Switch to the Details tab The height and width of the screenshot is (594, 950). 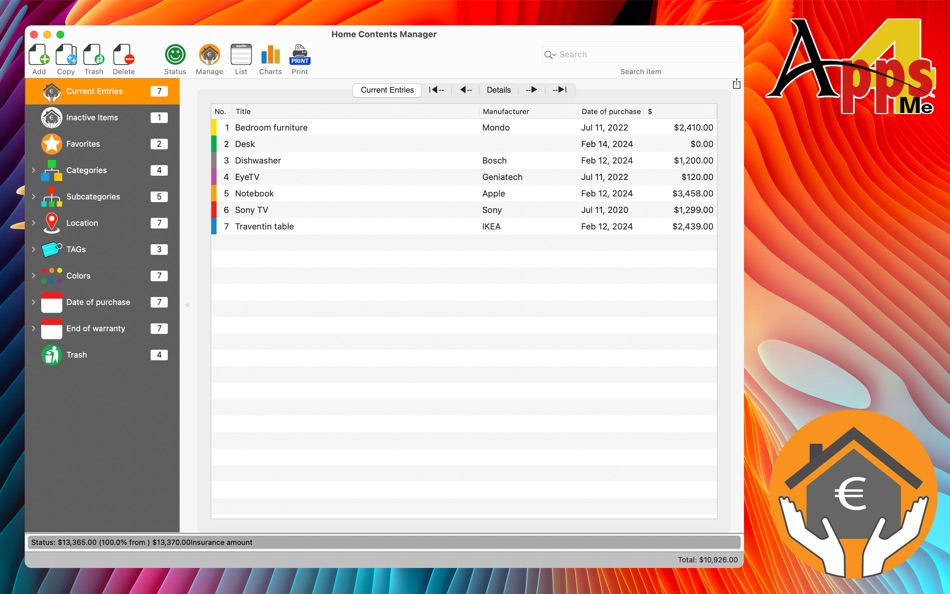click(498, 89)
